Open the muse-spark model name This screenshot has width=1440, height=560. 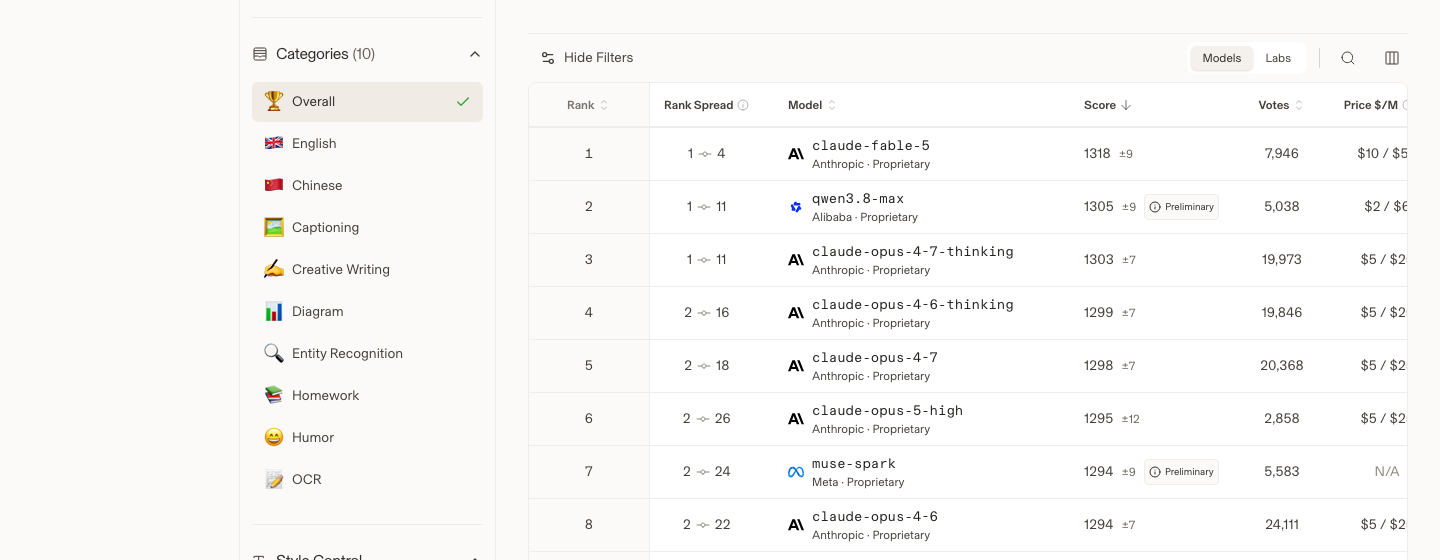(x=854, y=464)
